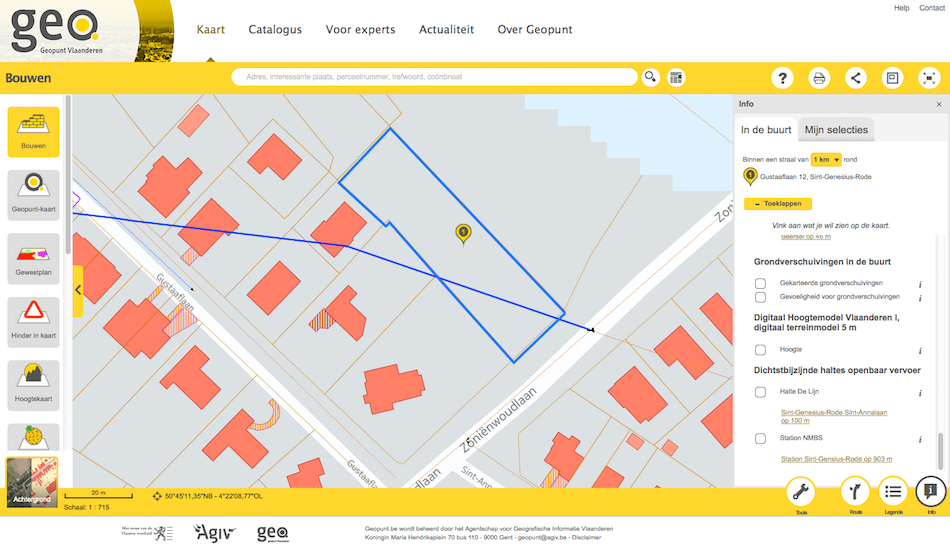Click the Contact link at top right

pyautogui.click(x=932, y=8)
